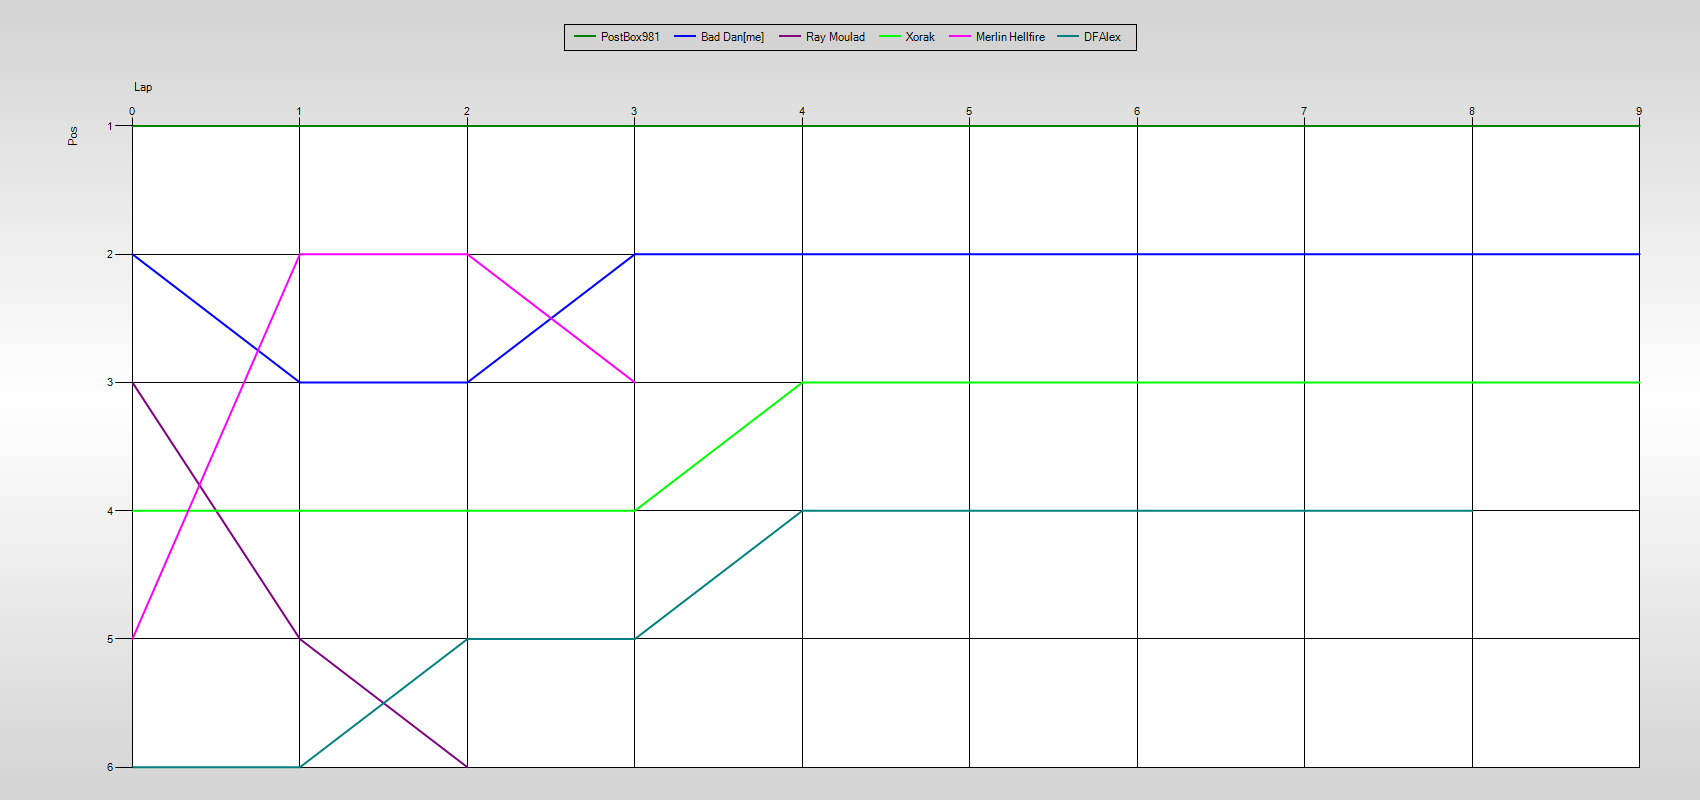The height and width of the screenshot is (800, 1700).
Task: Click Ray Moulad in the legend
Action: (835, 37)
